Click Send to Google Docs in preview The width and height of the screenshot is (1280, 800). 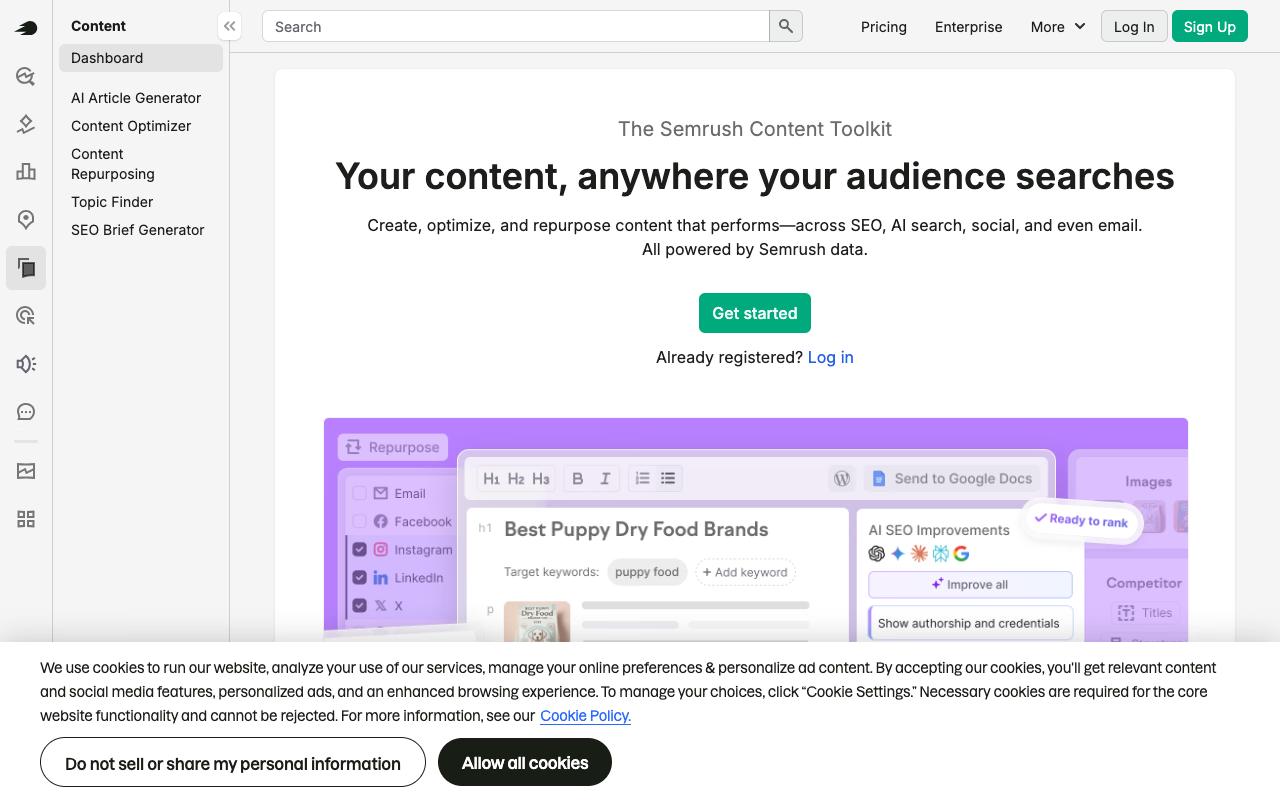(951, 479)
